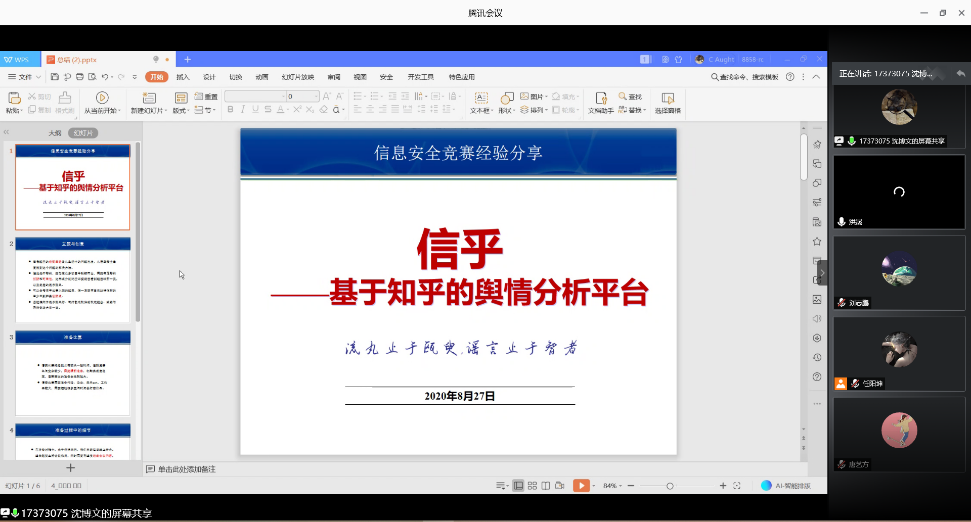Image resolution: width=971 pixels, height=522 pixels.
Task: Click the undo arrow icon
Action: tap(105, 77)
